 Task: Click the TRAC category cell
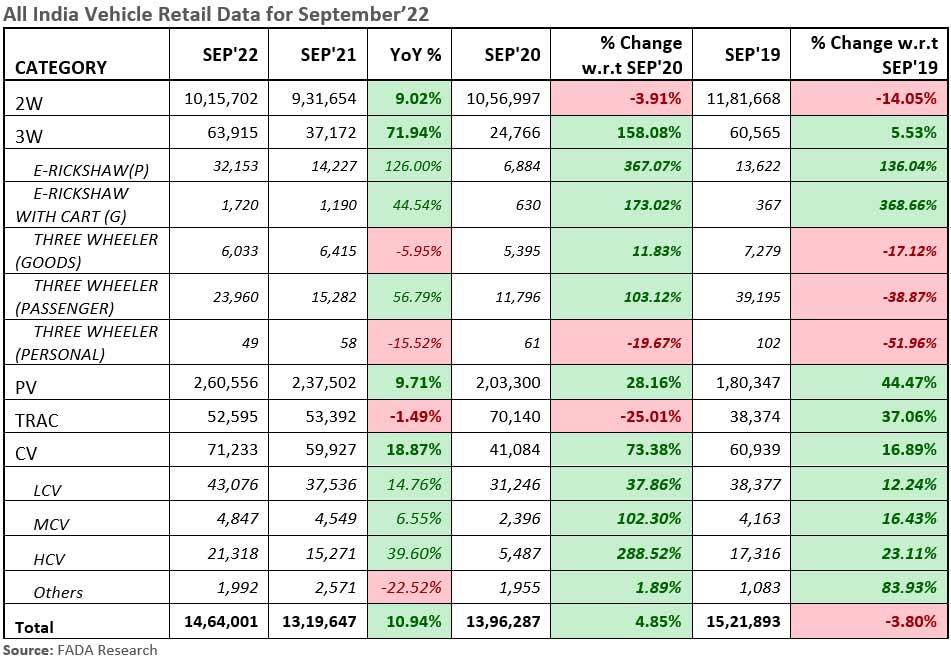(39, 420)
